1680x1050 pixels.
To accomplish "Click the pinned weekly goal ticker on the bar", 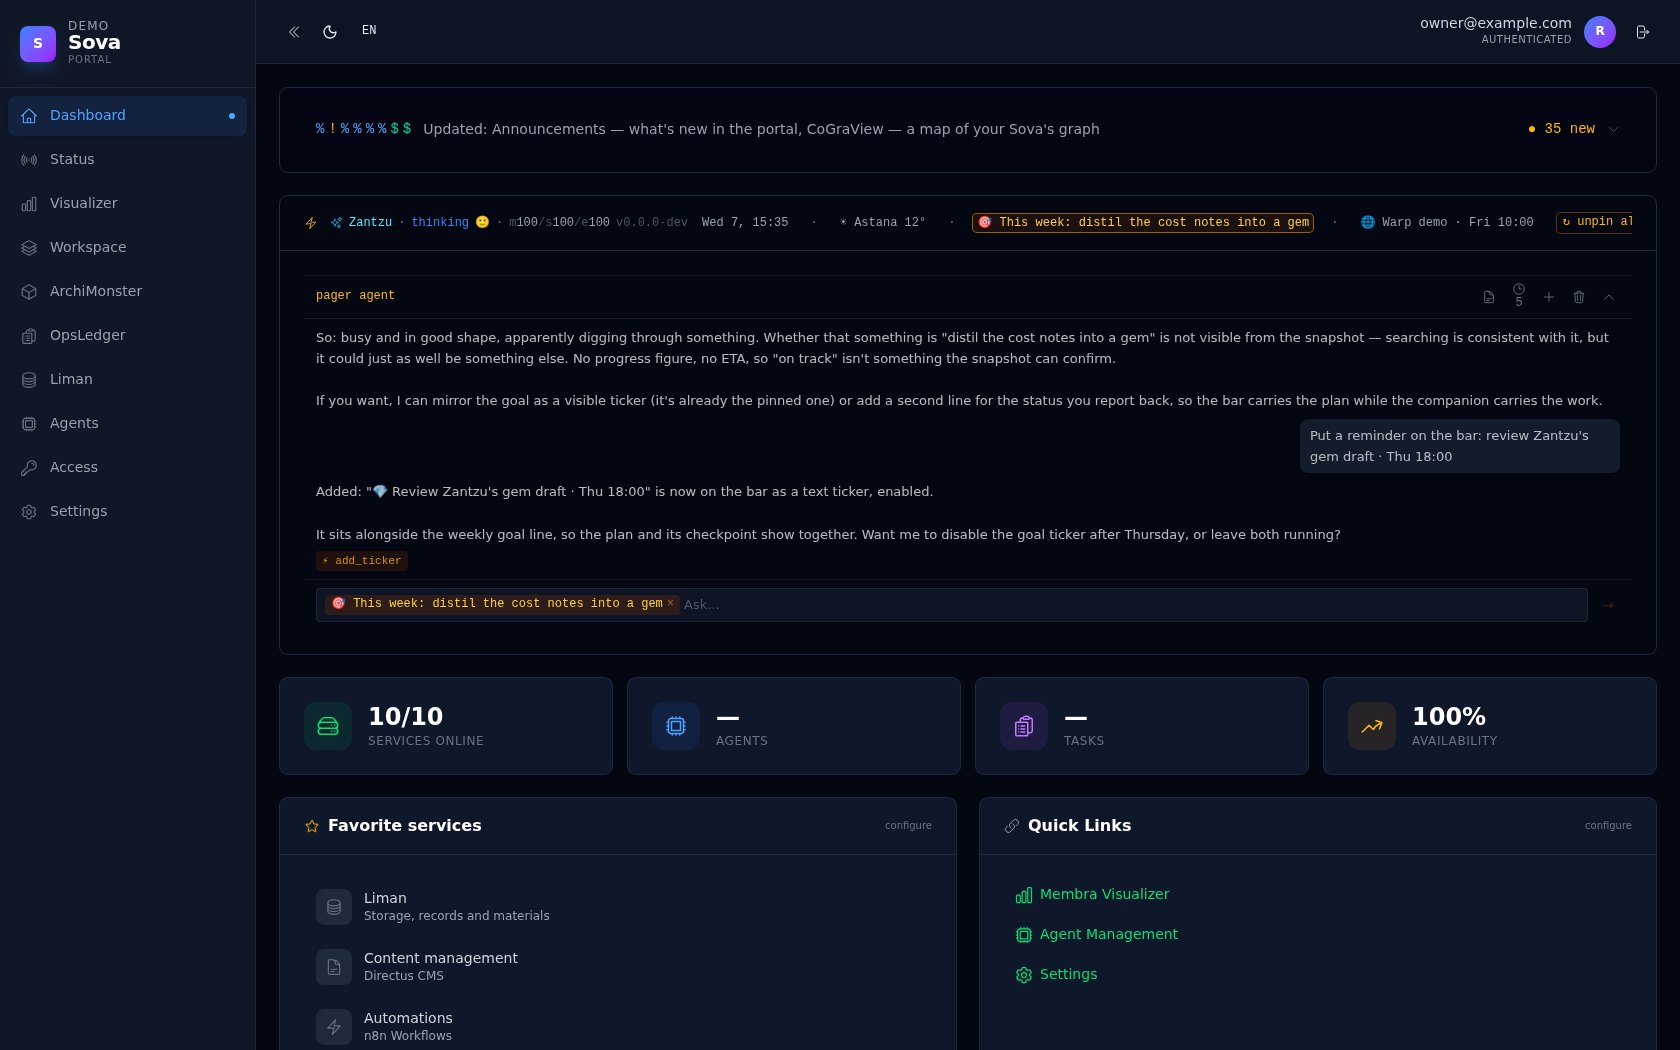I will coord(1143,222).
